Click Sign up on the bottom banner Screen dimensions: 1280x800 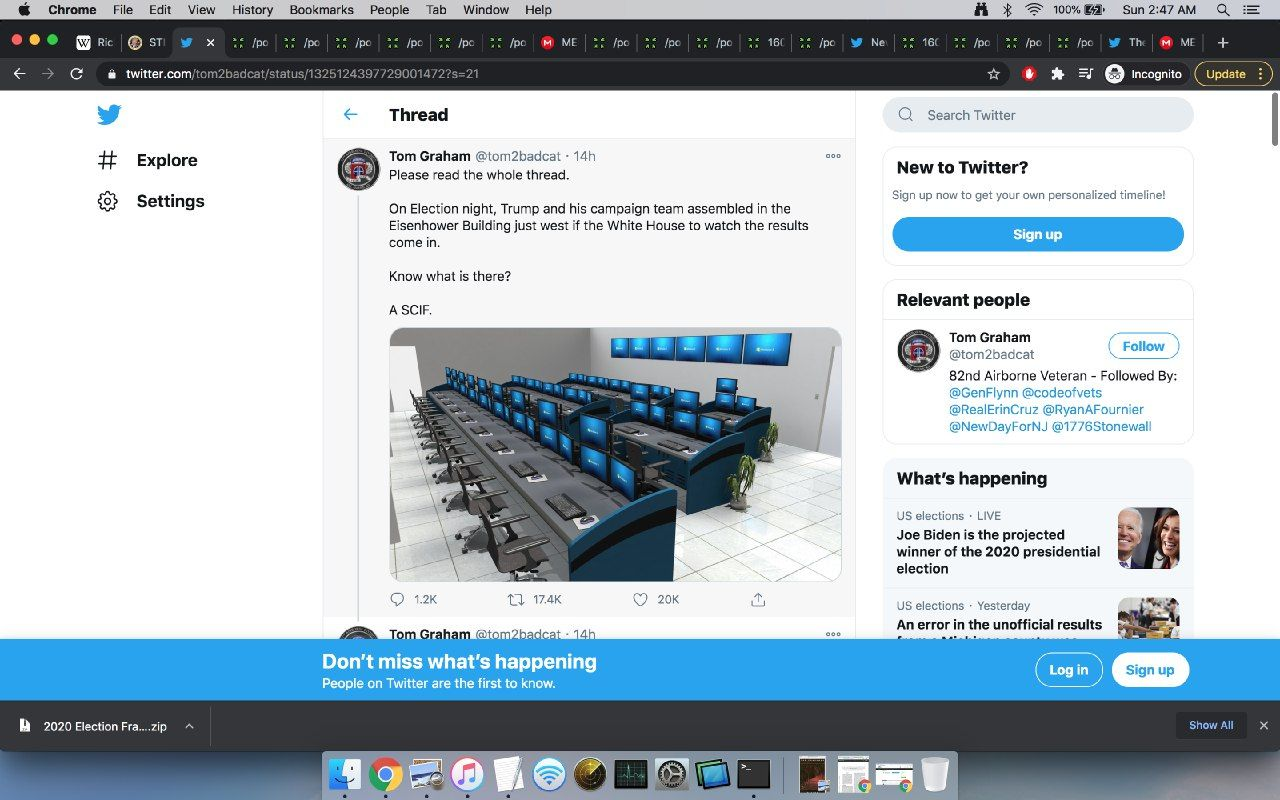click(1150, 670)
